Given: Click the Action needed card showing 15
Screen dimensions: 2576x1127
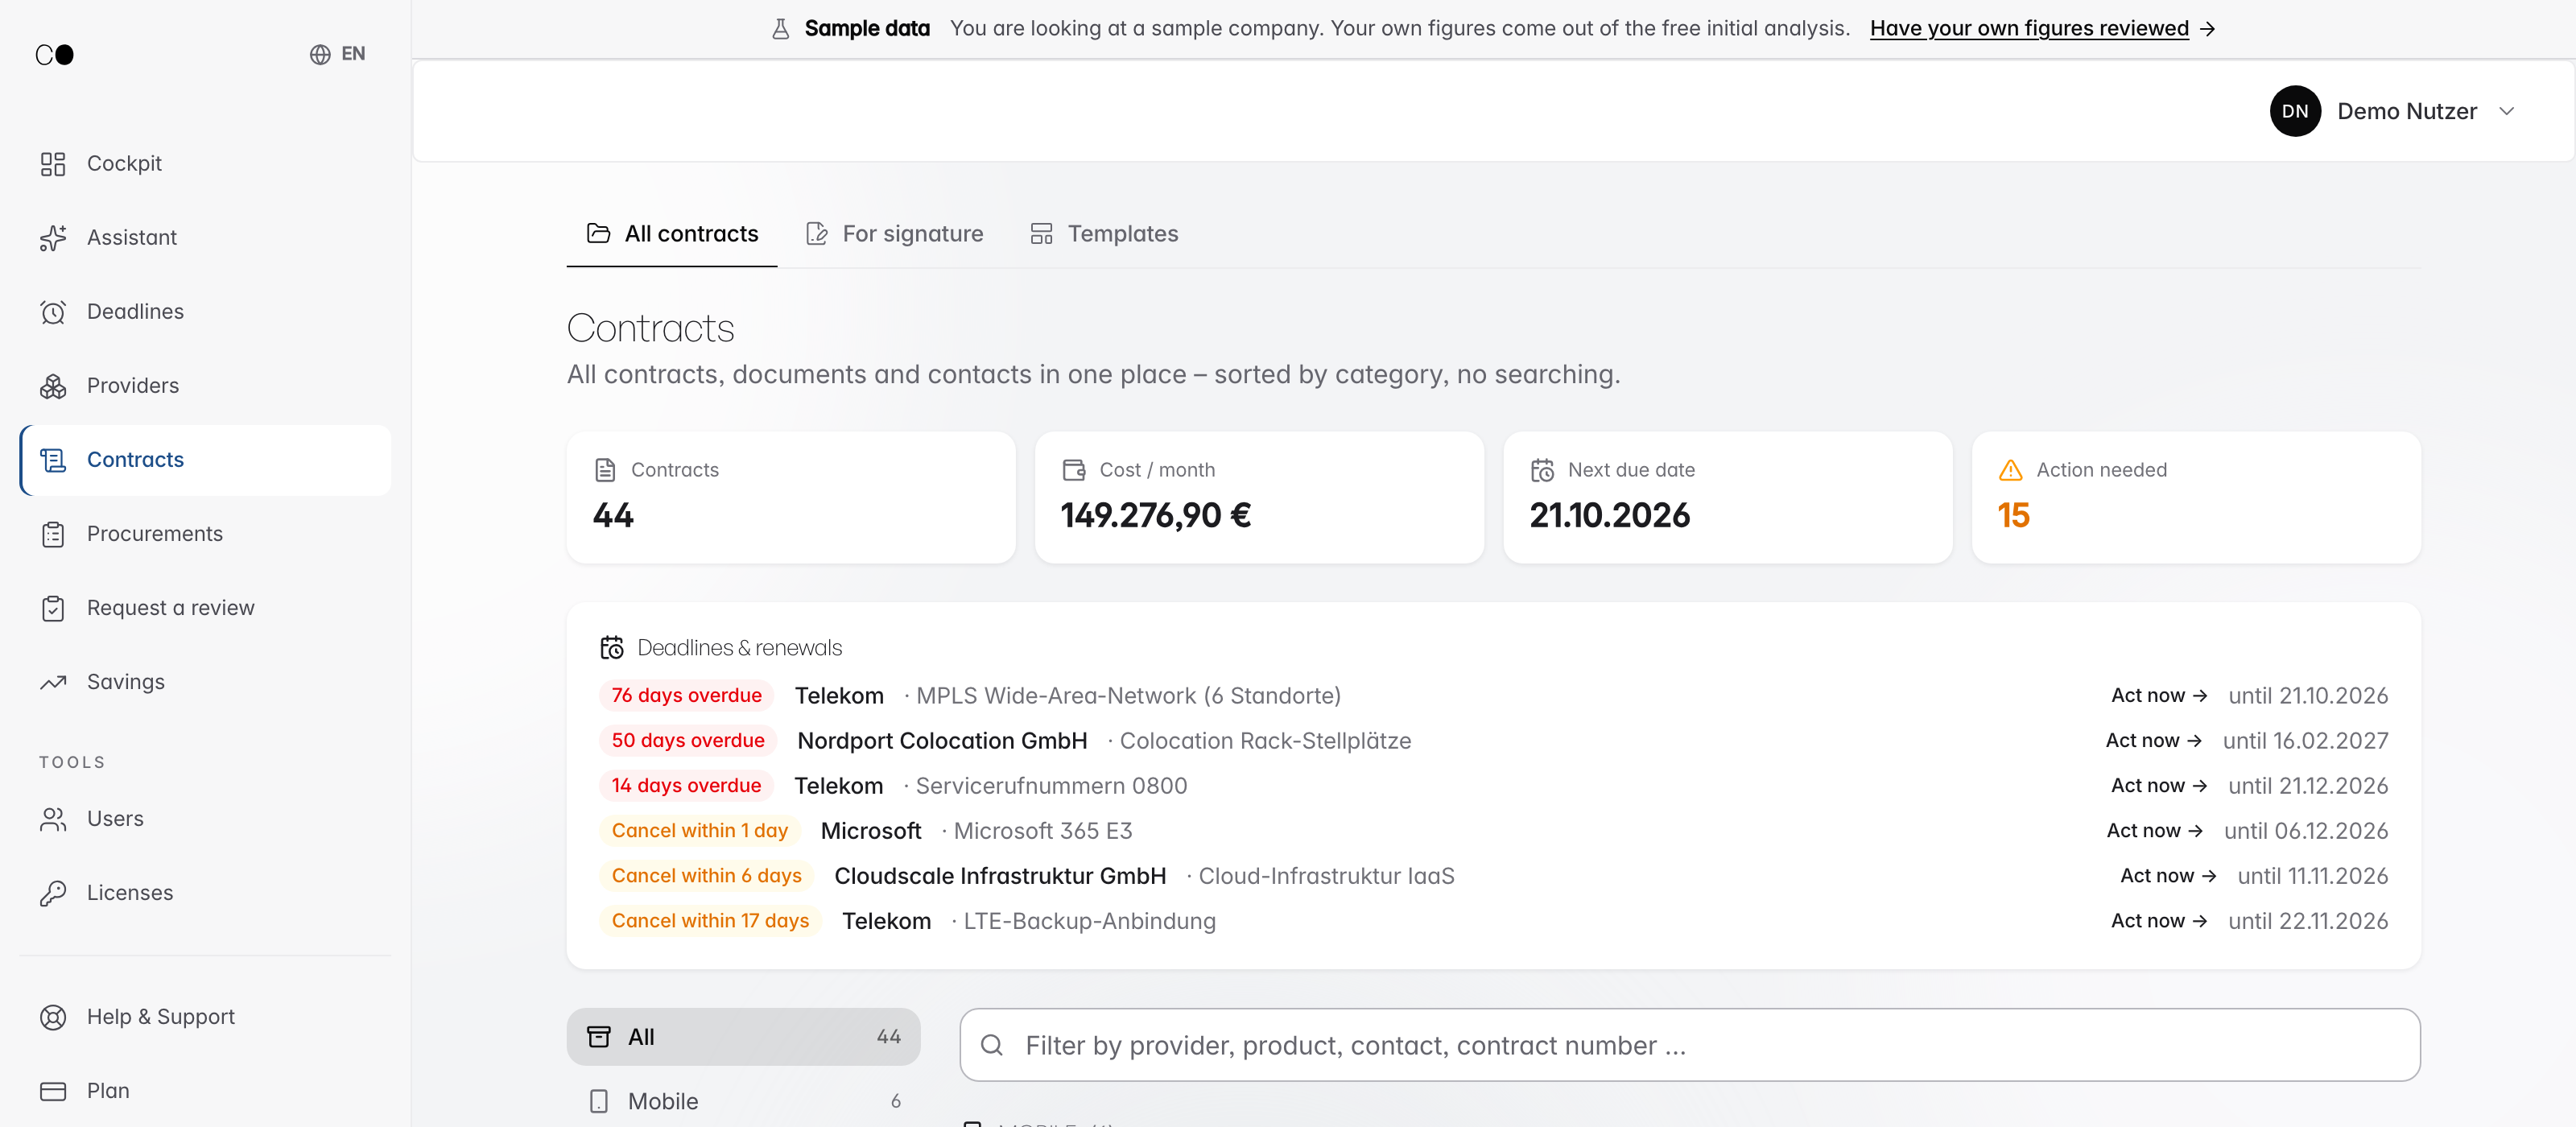Looking at the screenshot, I should 2196,498.
